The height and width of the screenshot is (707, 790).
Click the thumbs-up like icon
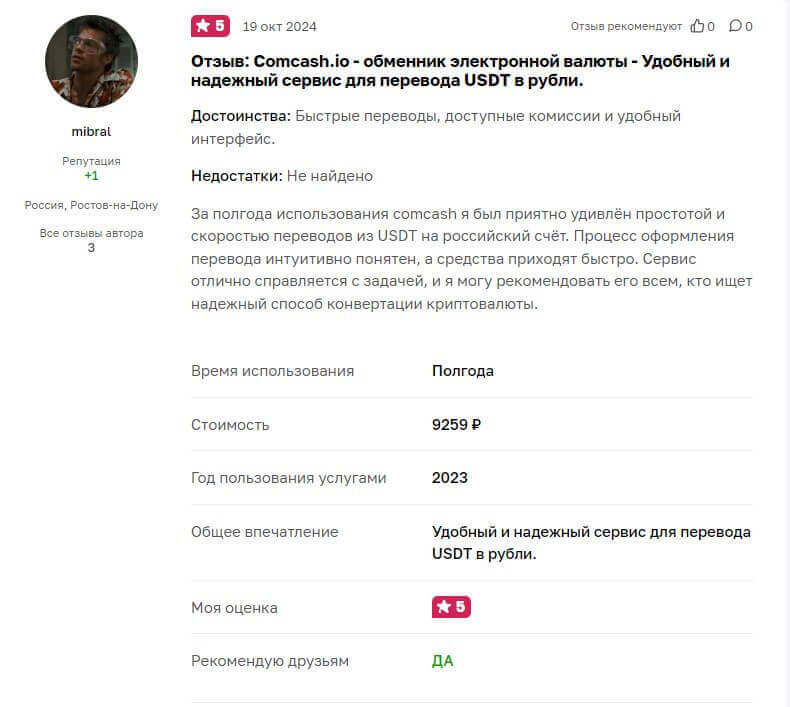pos(697,26)
